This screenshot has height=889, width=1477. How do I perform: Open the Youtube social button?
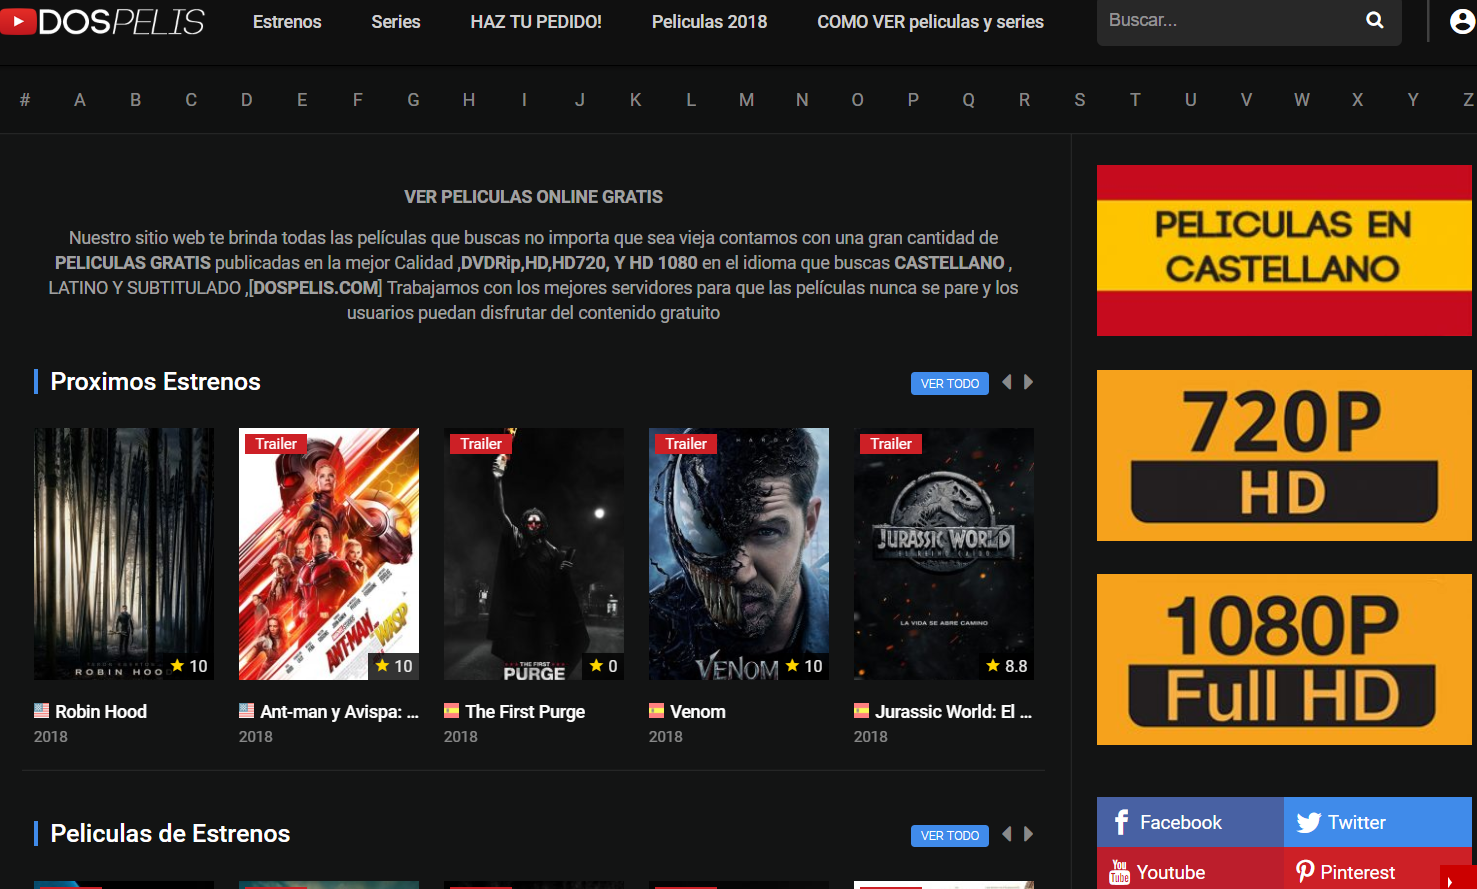point(1190,869)
